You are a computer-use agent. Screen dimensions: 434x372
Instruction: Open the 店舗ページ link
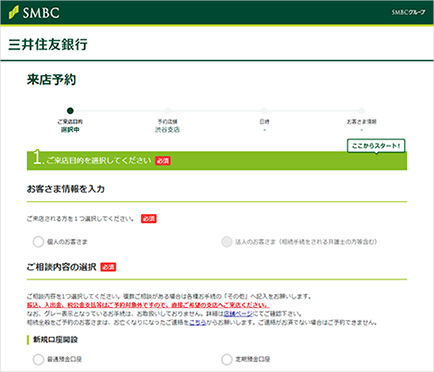tap(238, 314)
